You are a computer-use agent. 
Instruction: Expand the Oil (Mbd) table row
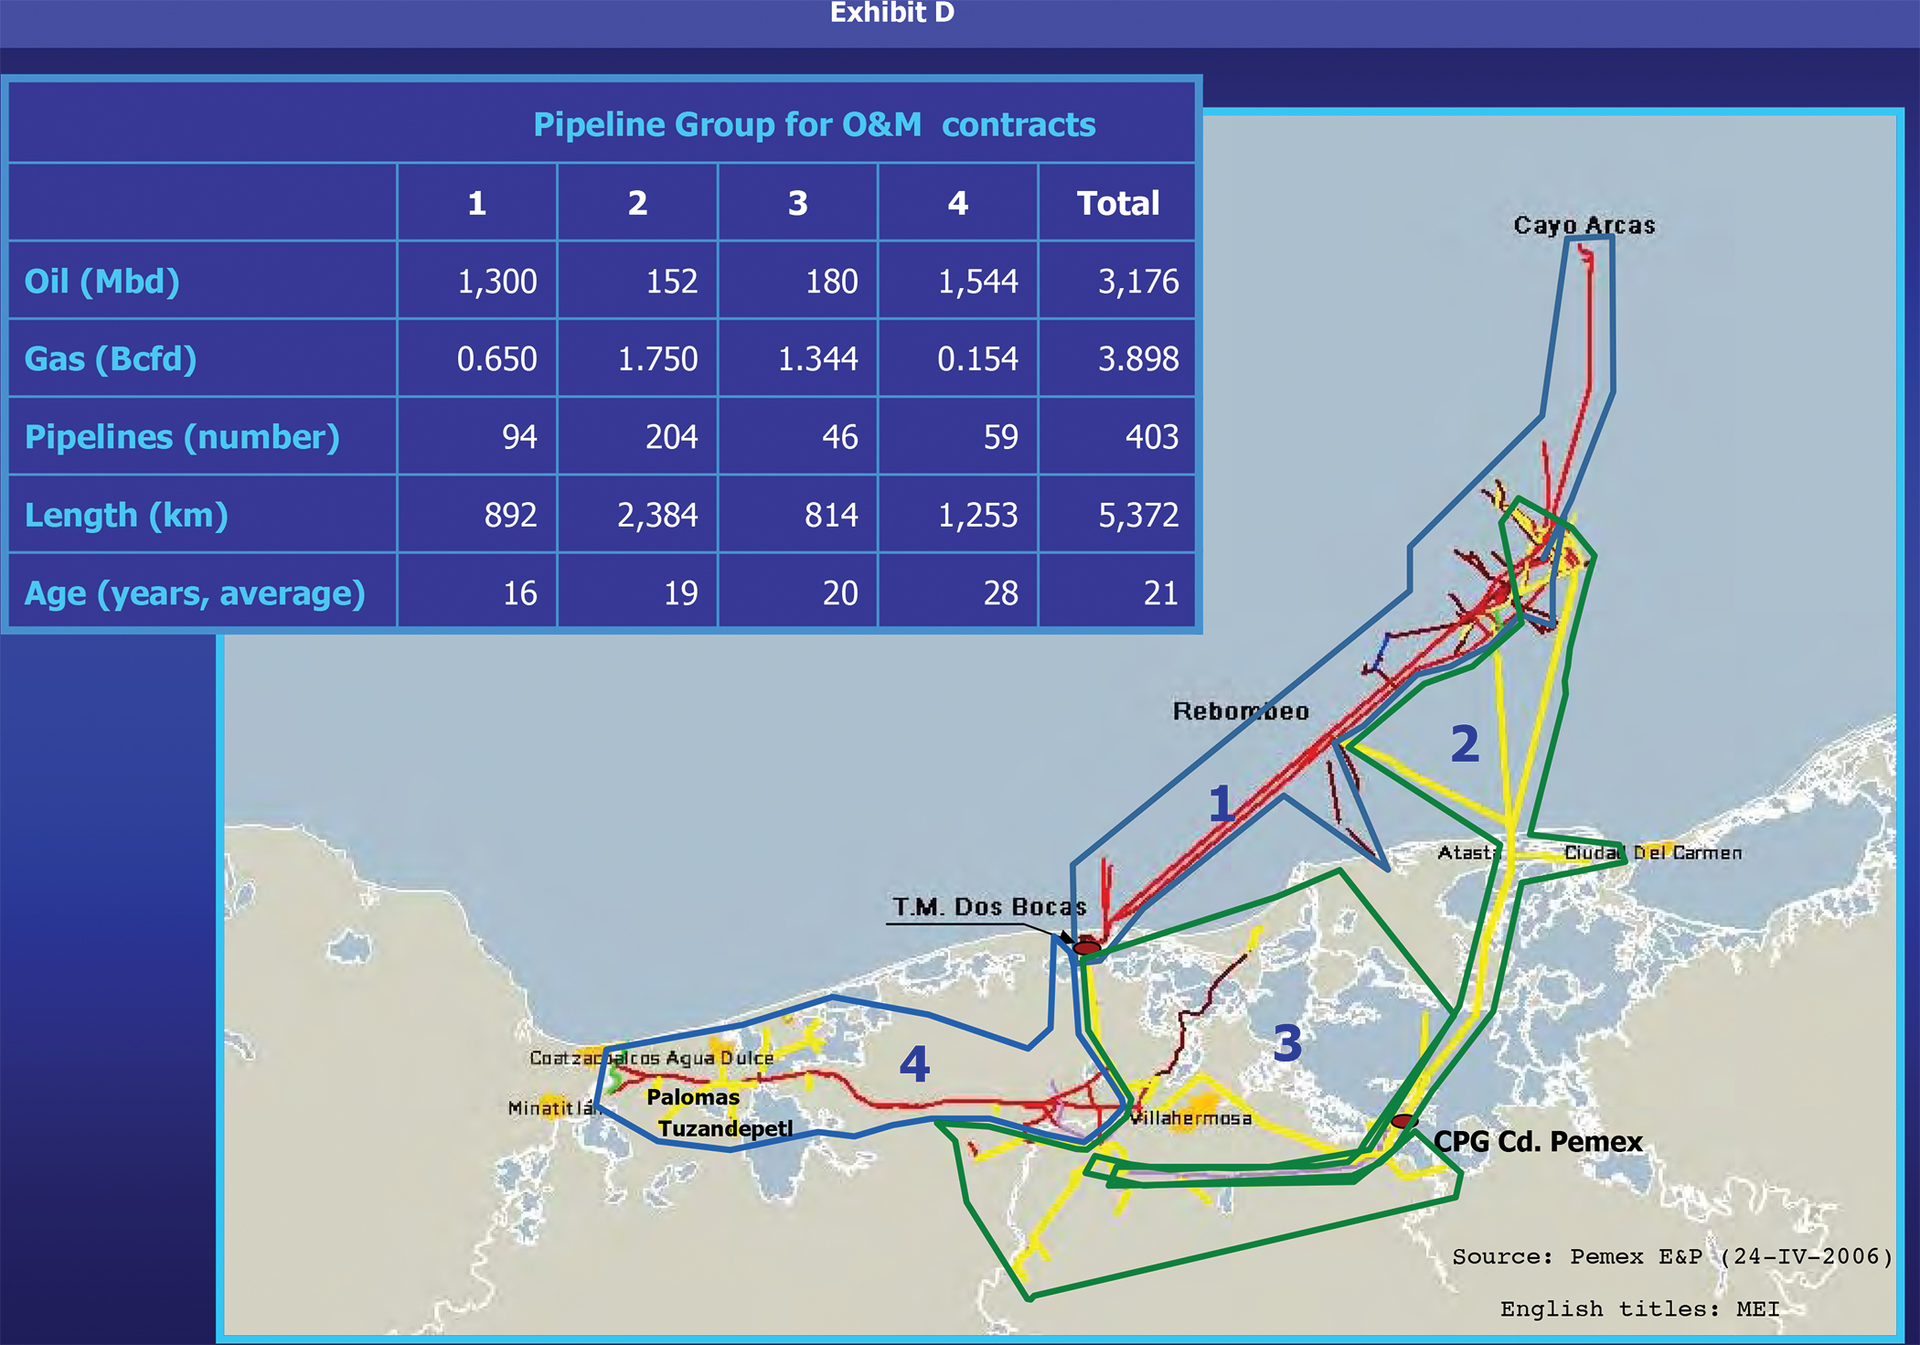click(x=104, y=281)
